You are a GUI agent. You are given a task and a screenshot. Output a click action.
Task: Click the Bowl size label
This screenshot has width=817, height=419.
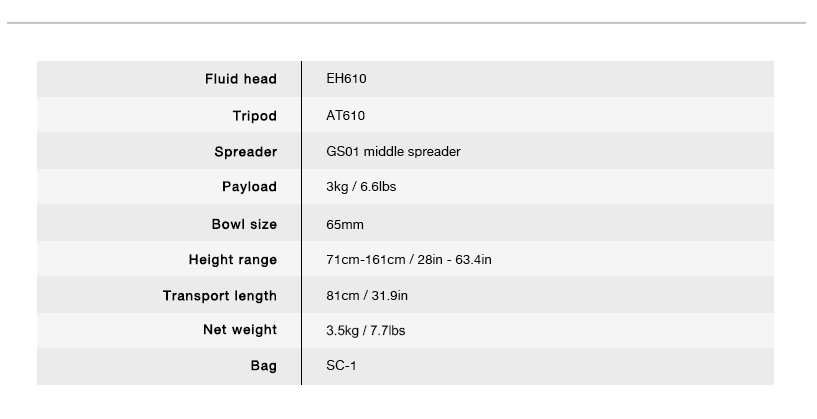pos(244,225)
